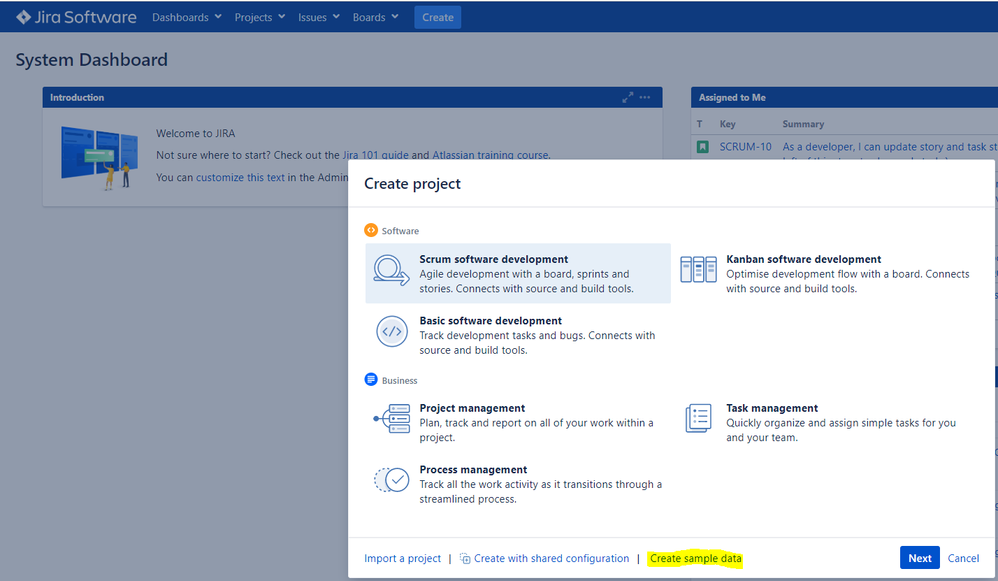
Task: Select the Task management template
Action: click(826, 422)
